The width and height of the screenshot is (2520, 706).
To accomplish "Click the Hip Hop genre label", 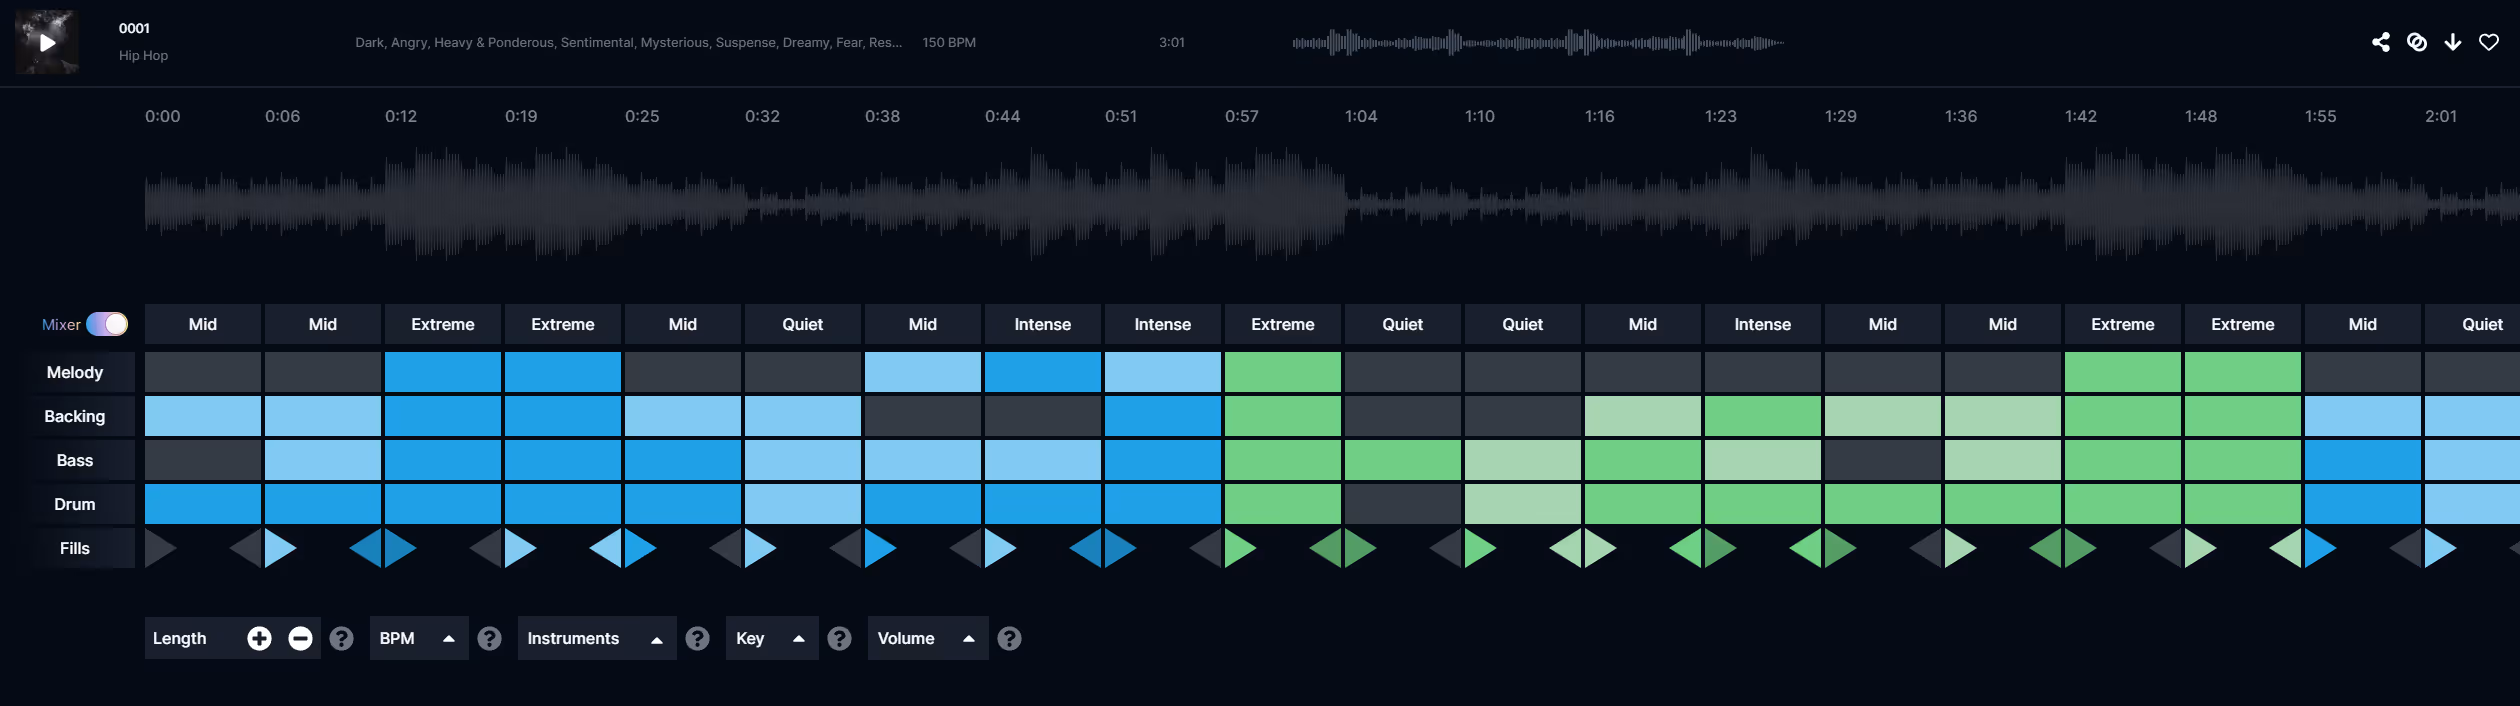I will 143,55.
